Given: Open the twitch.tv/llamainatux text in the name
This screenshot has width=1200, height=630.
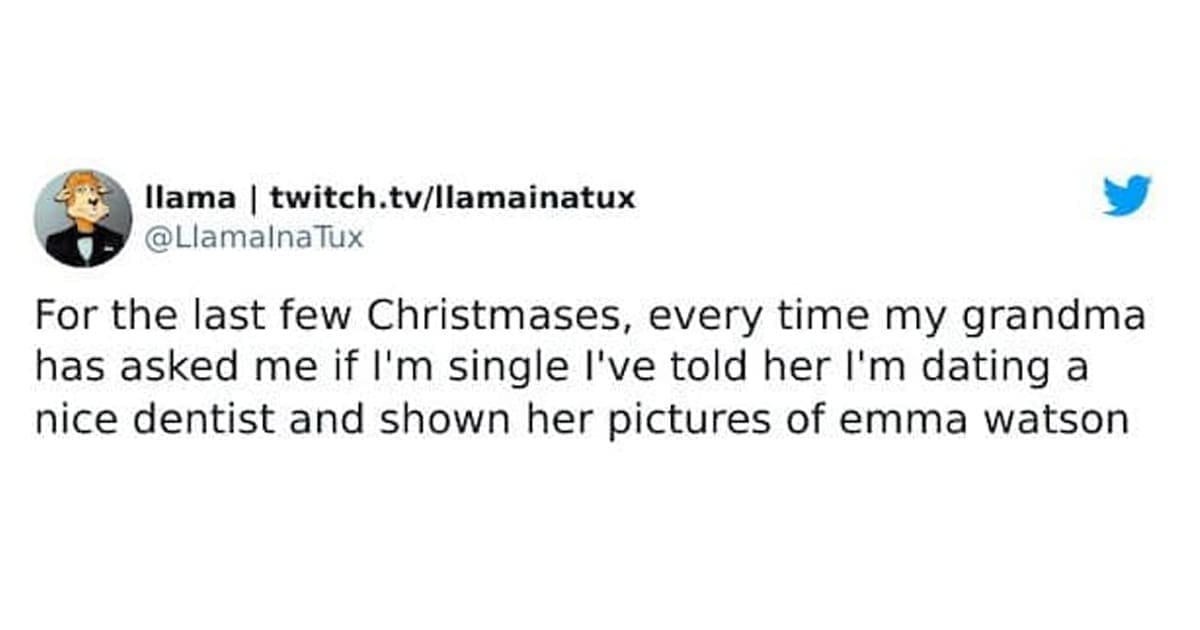Looking at the screenshot, I should click(453, 197).
